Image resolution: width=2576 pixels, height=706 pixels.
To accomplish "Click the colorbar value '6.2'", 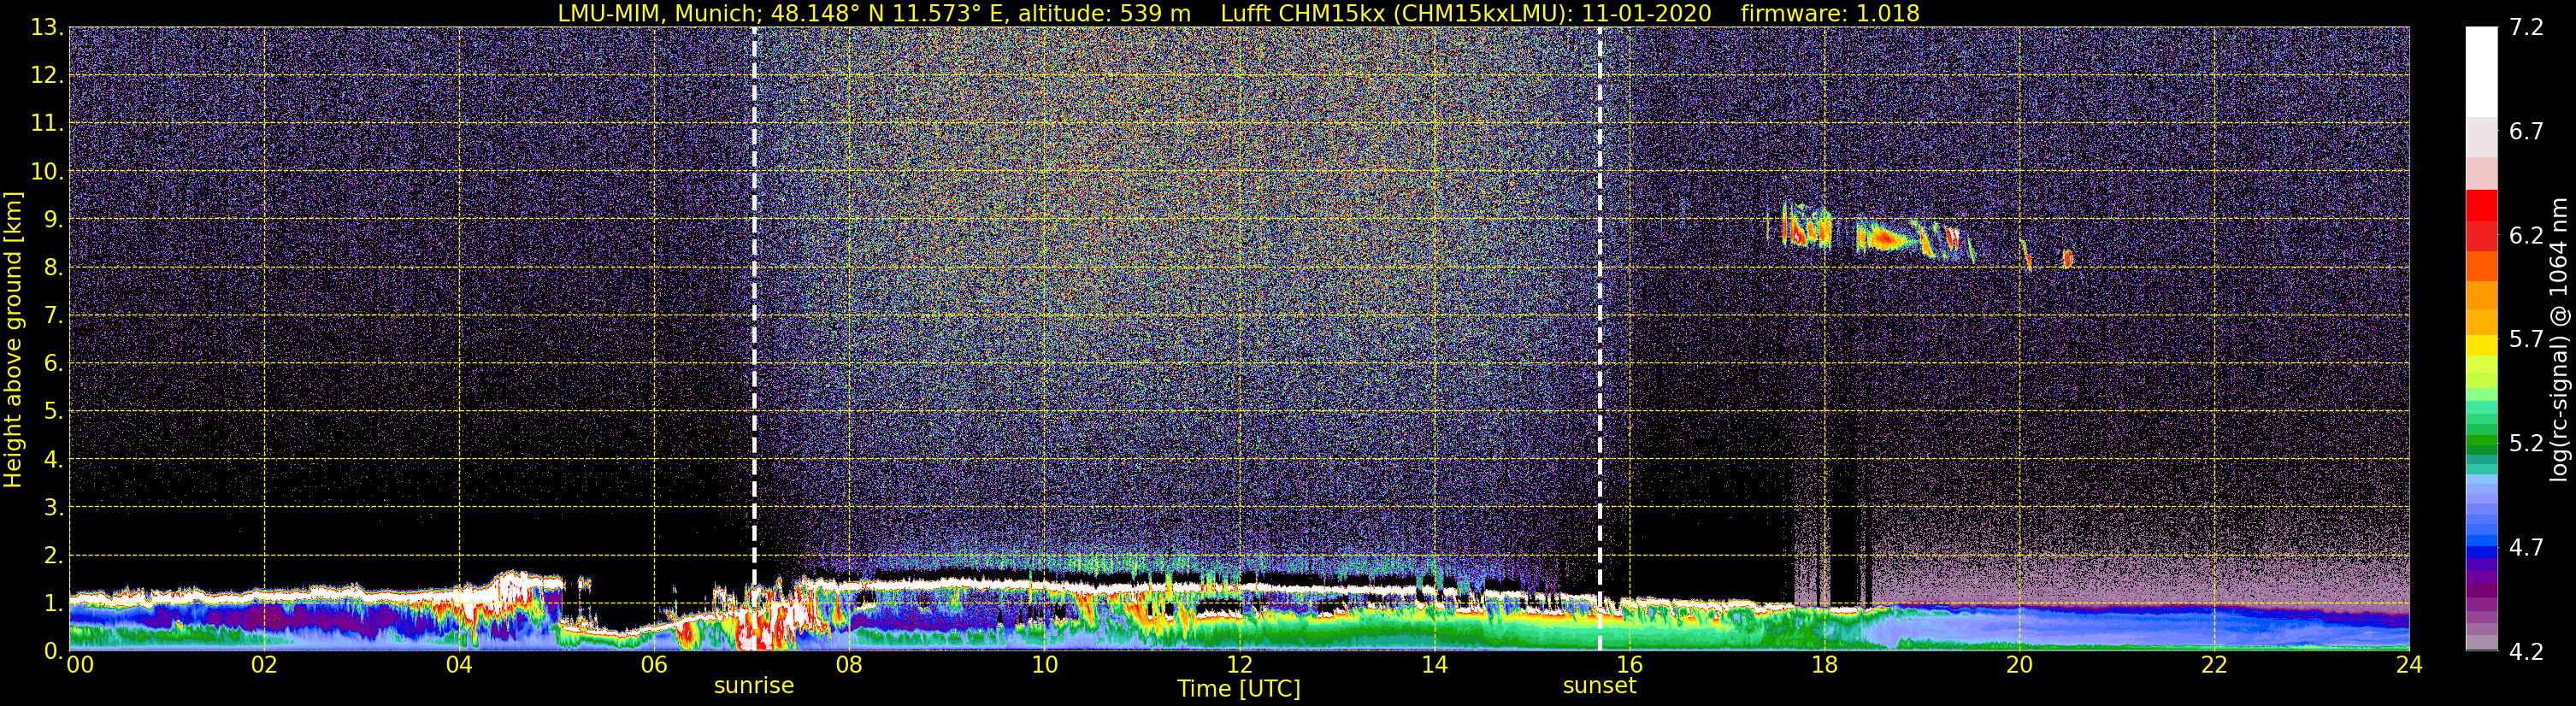I will (x=2526, y=236).
